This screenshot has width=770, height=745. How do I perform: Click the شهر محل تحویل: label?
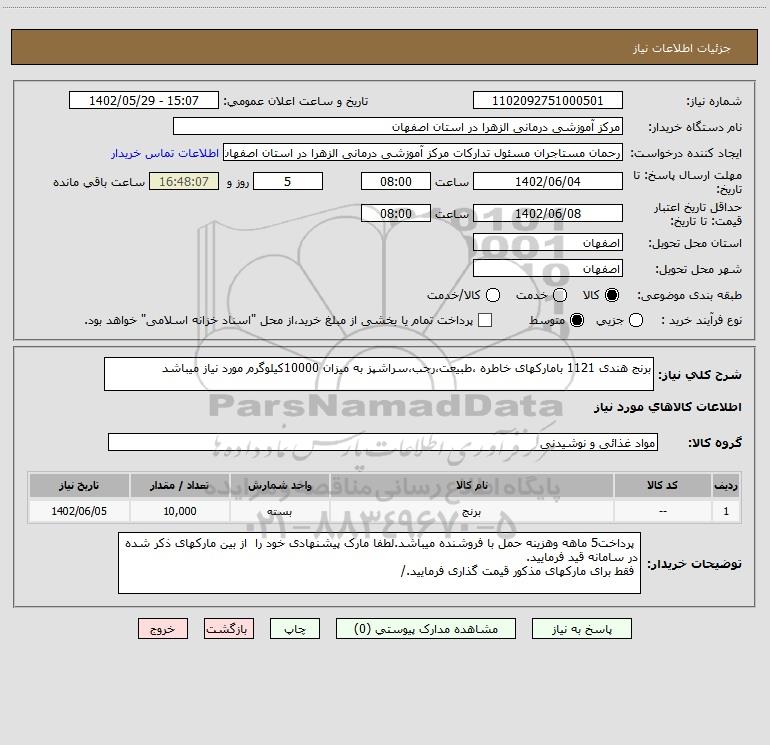699,270
